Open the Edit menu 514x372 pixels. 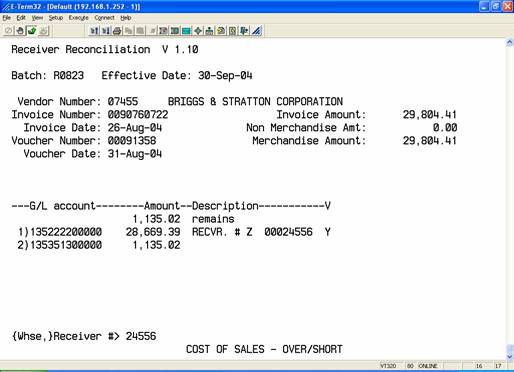(21, 18)
